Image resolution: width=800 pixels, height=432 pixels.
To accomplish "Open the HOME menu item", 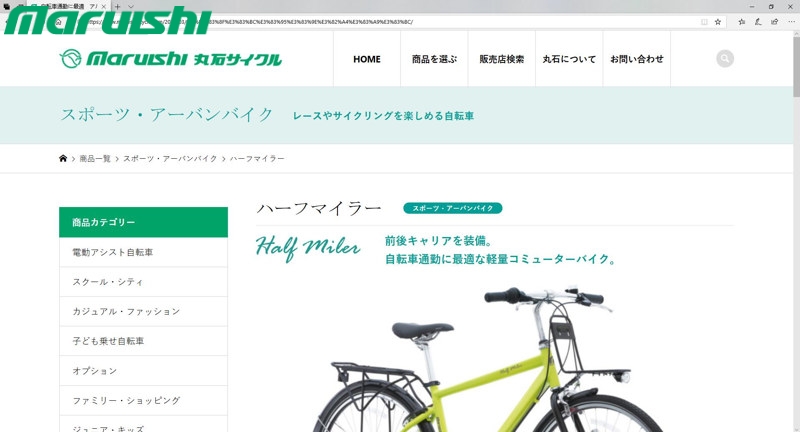I will click(x=367, y=59).
